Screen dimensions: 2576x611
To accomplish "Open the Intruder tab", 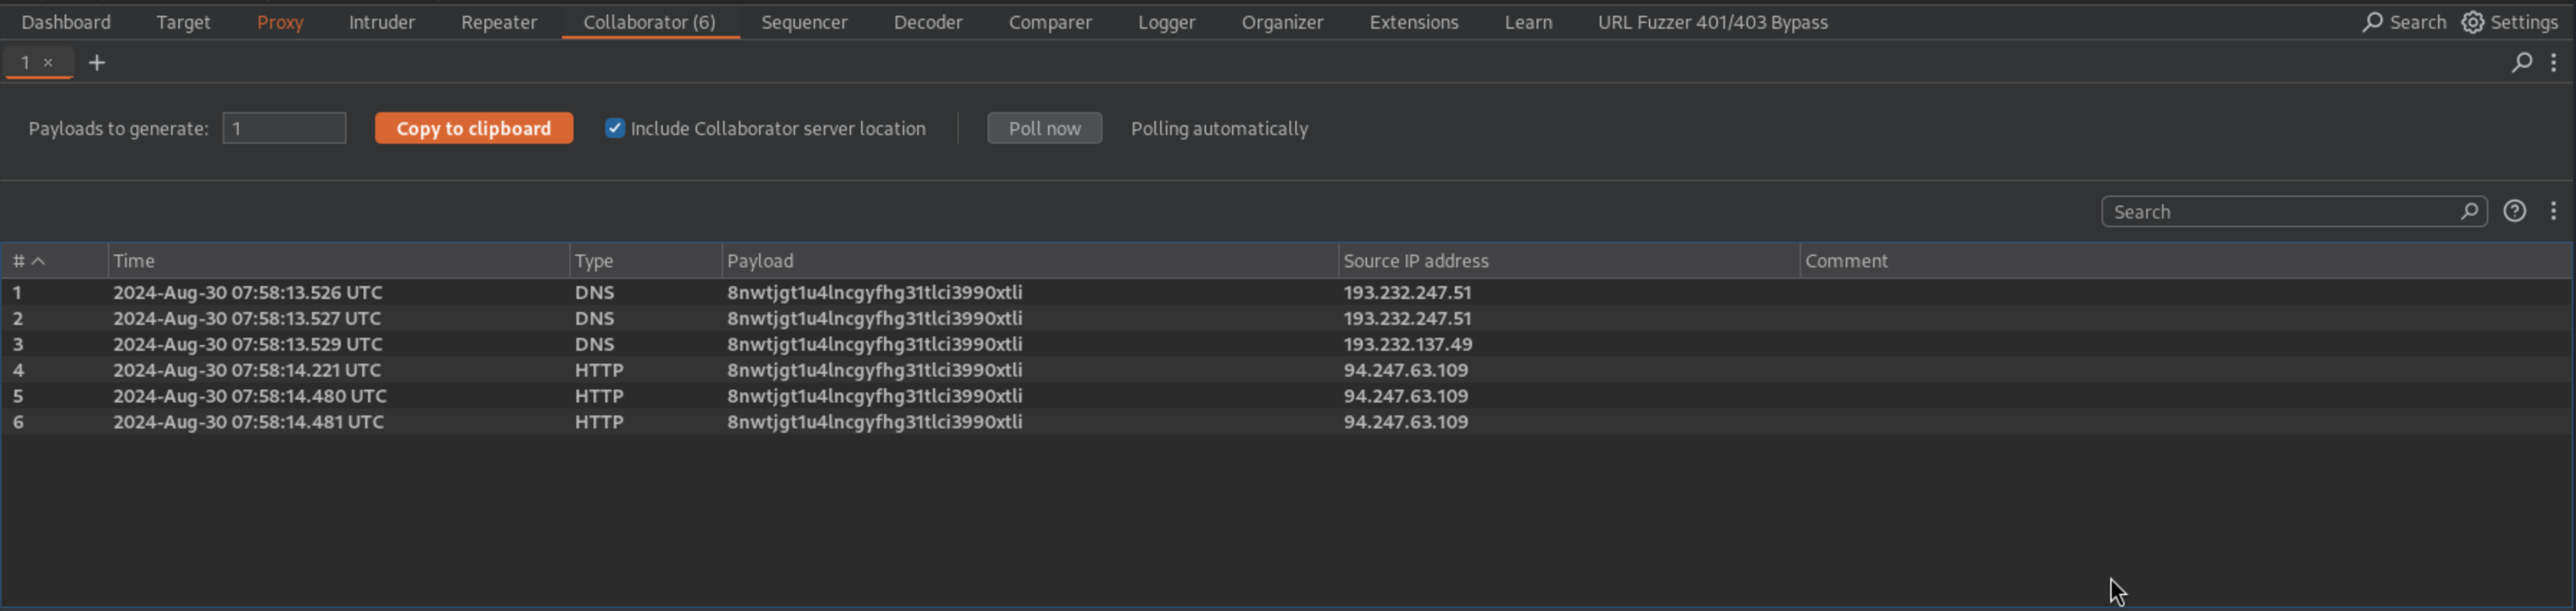I will [381, 22].
